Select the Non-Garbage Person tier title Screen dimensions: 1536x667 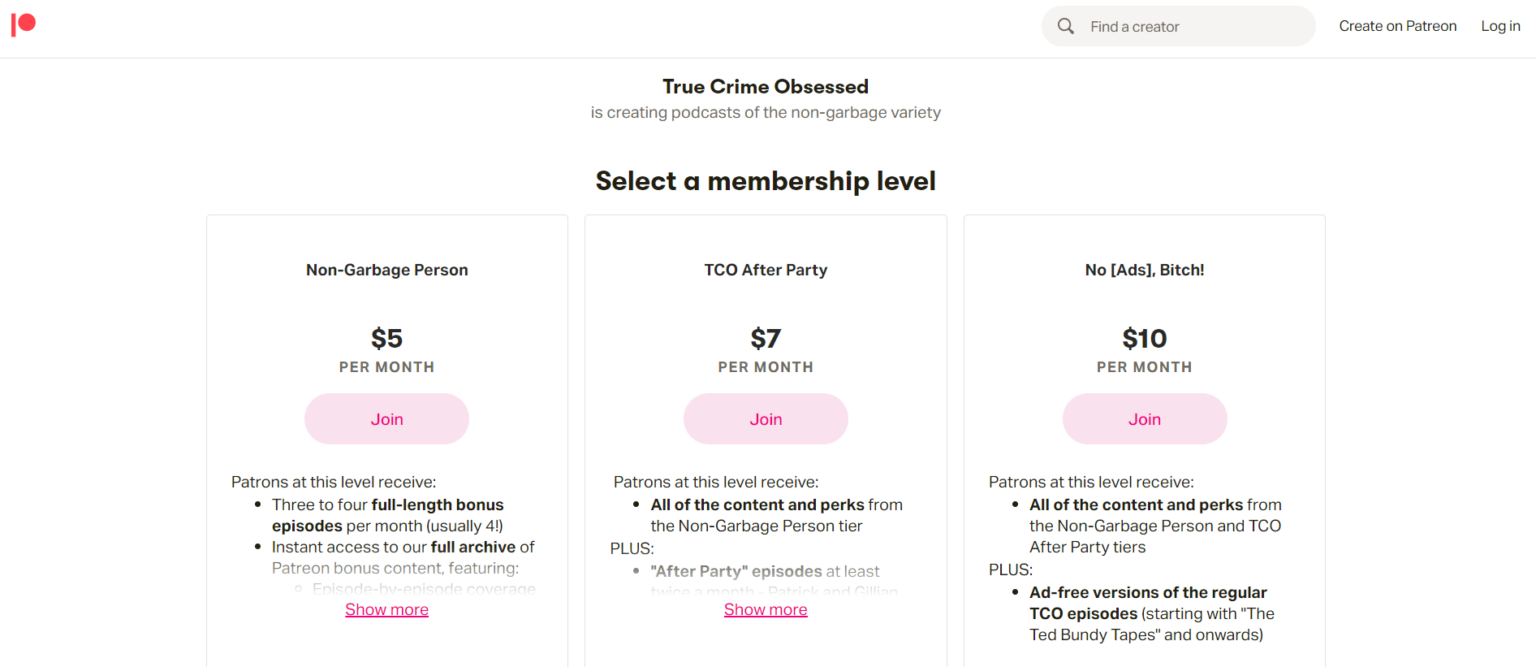(387, 270)
